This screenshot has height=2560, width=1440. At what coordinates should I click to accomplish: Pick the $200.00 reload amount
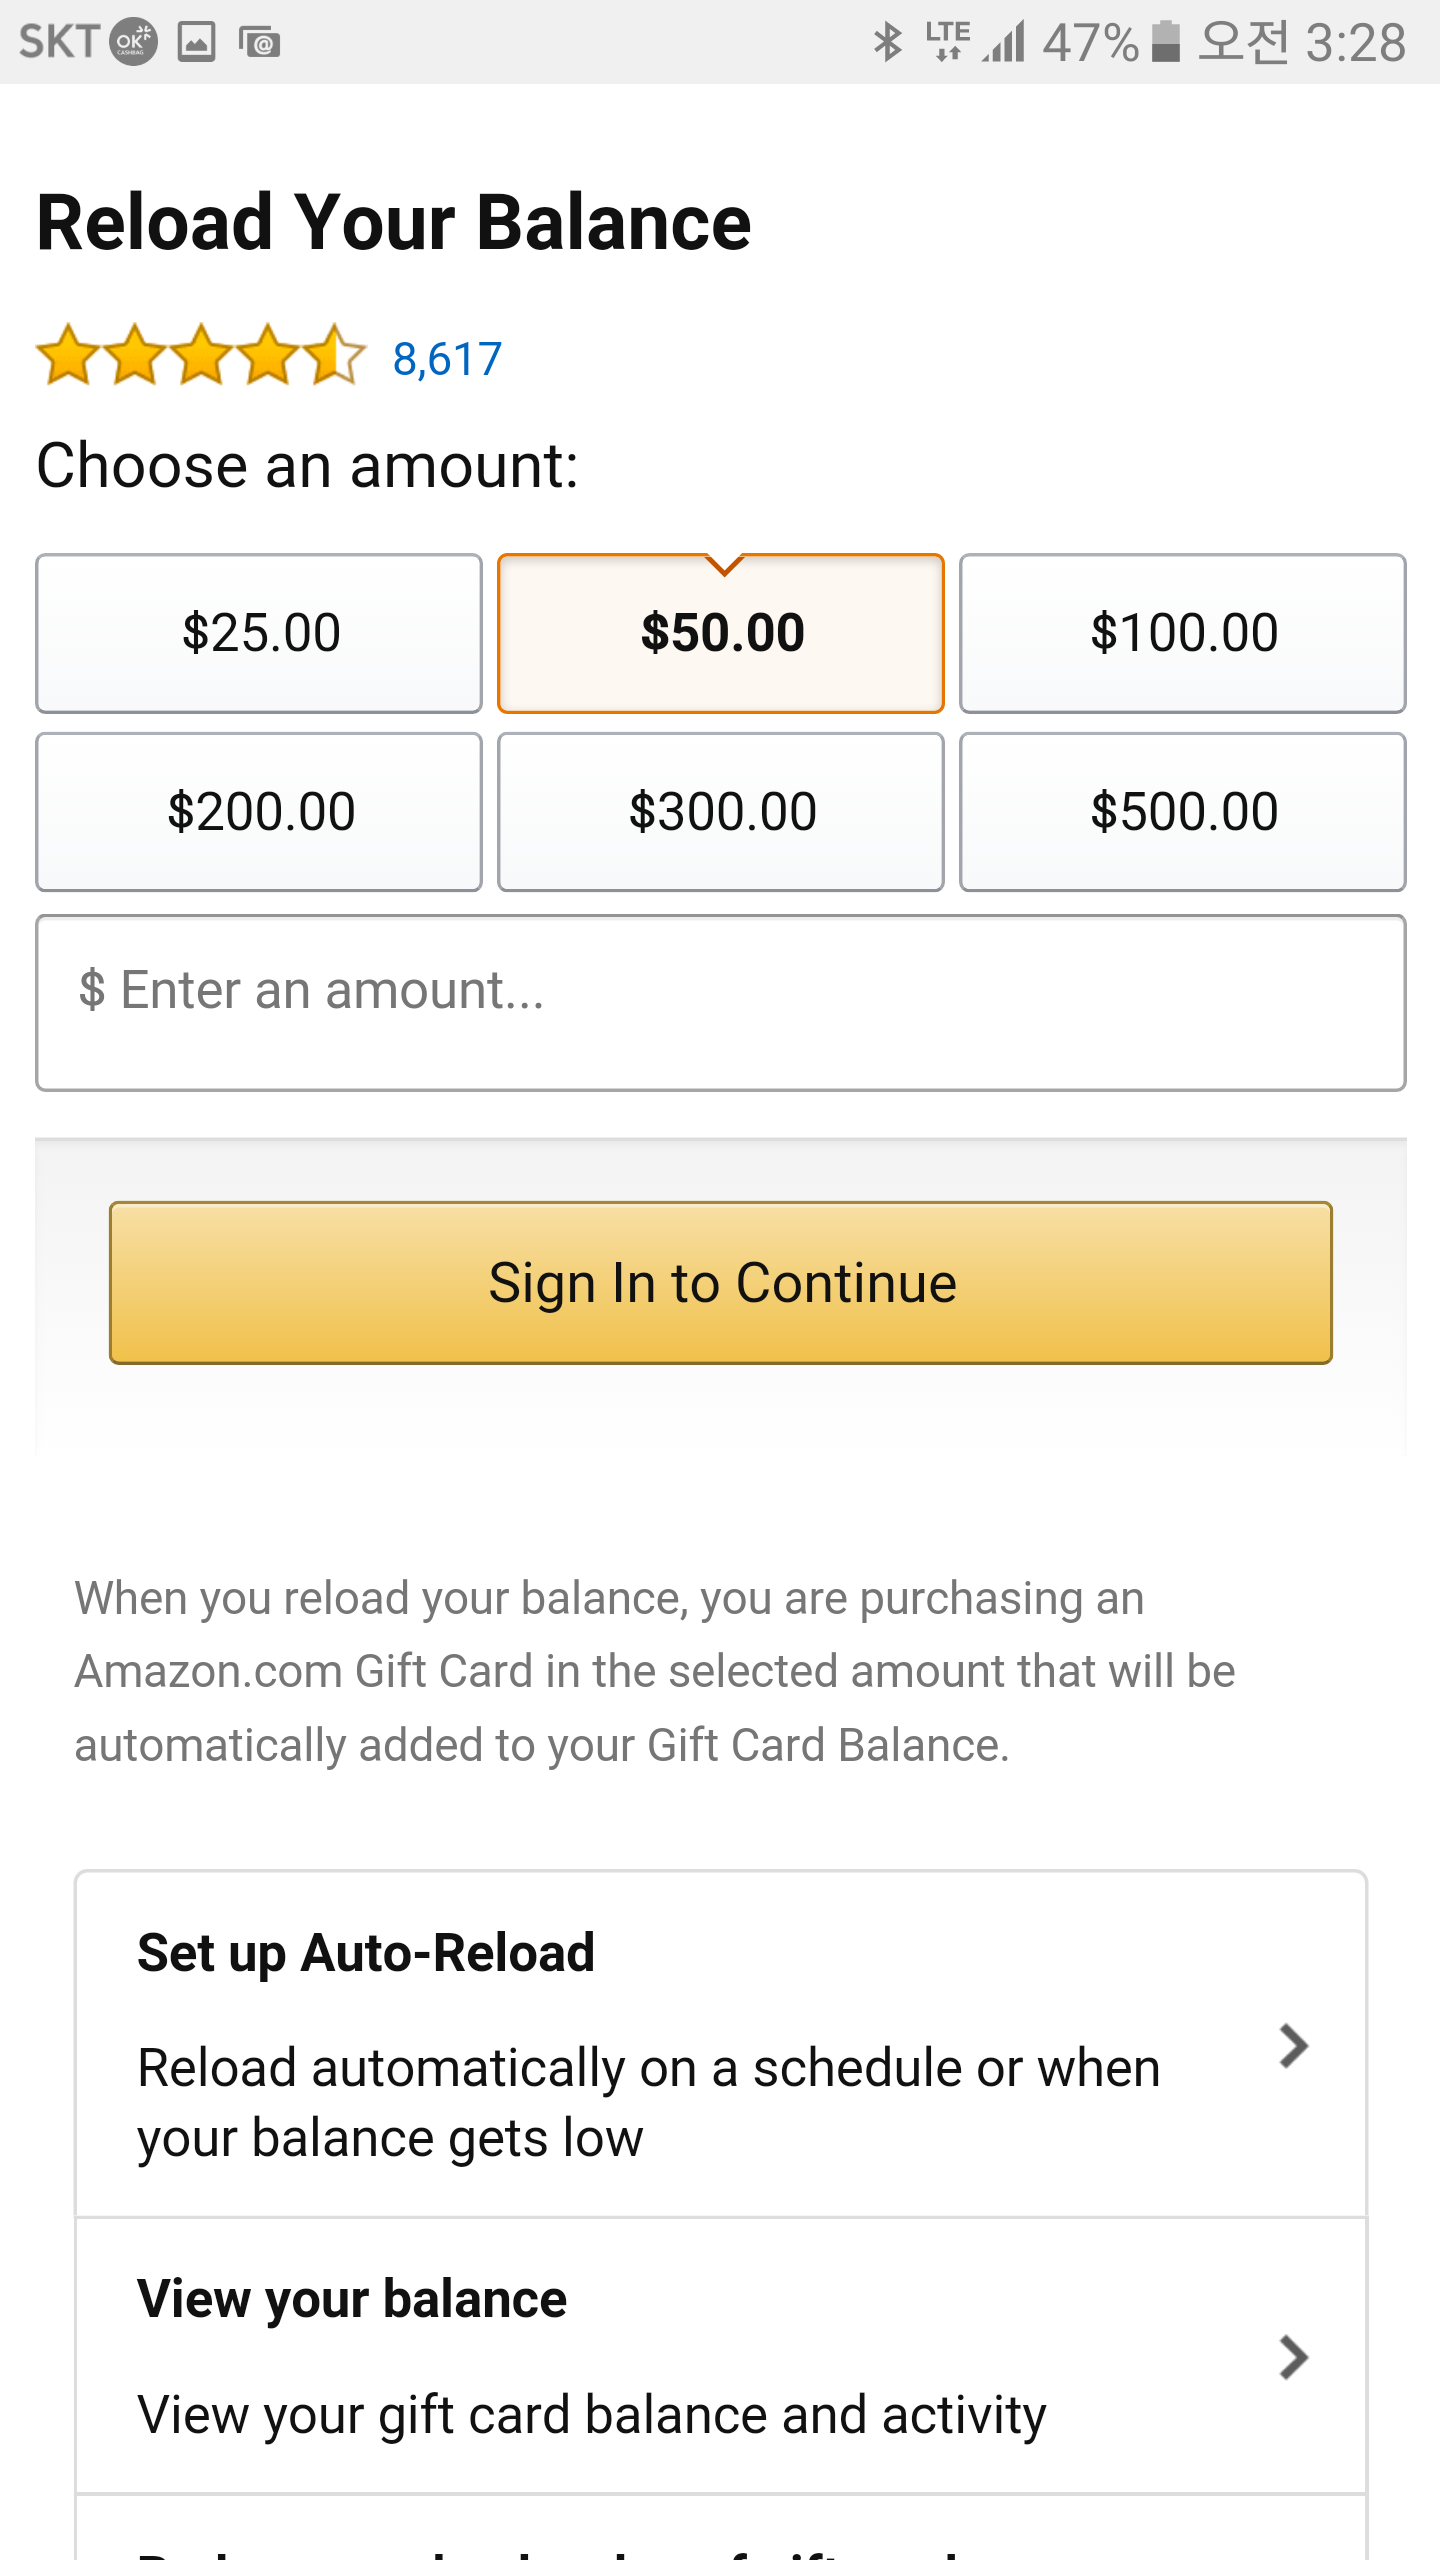[x=259, y=811]
